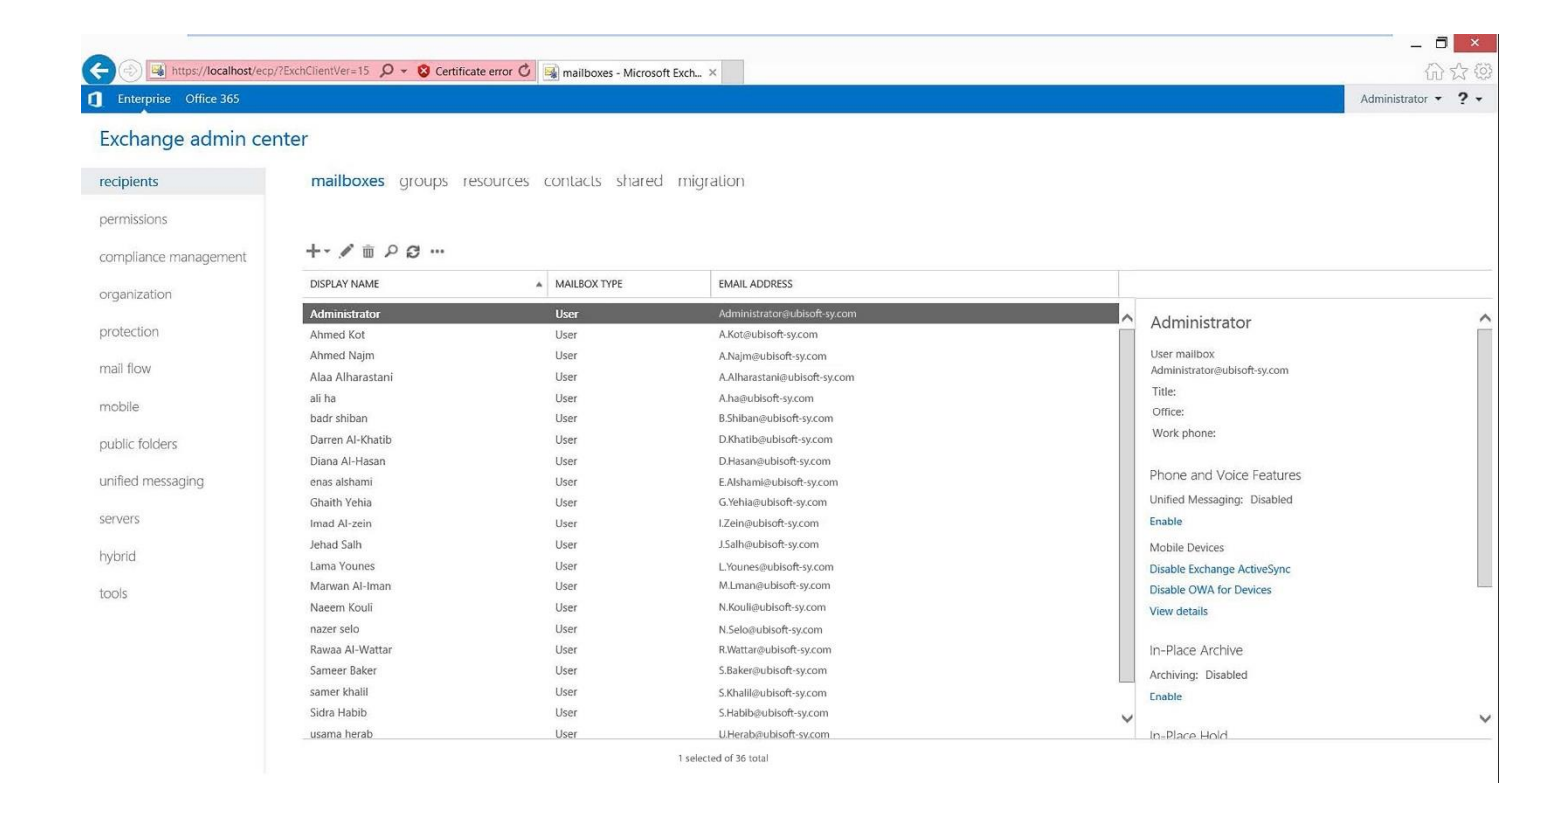Screen dimensions: 1568x823
Task: Click the Office logo icon in blue bar
Action: tap(95, 99)
